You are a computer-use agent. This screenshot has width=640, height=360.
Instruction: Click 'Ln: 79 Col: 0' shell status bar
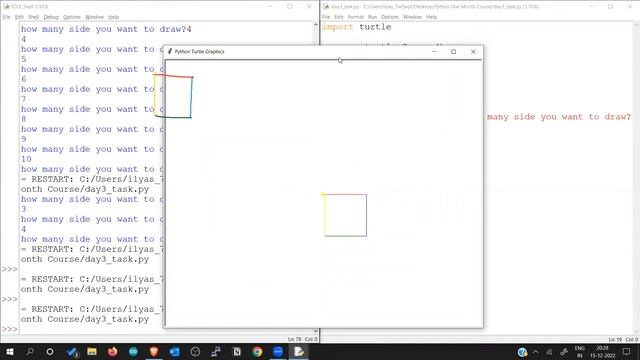[302, 339]
